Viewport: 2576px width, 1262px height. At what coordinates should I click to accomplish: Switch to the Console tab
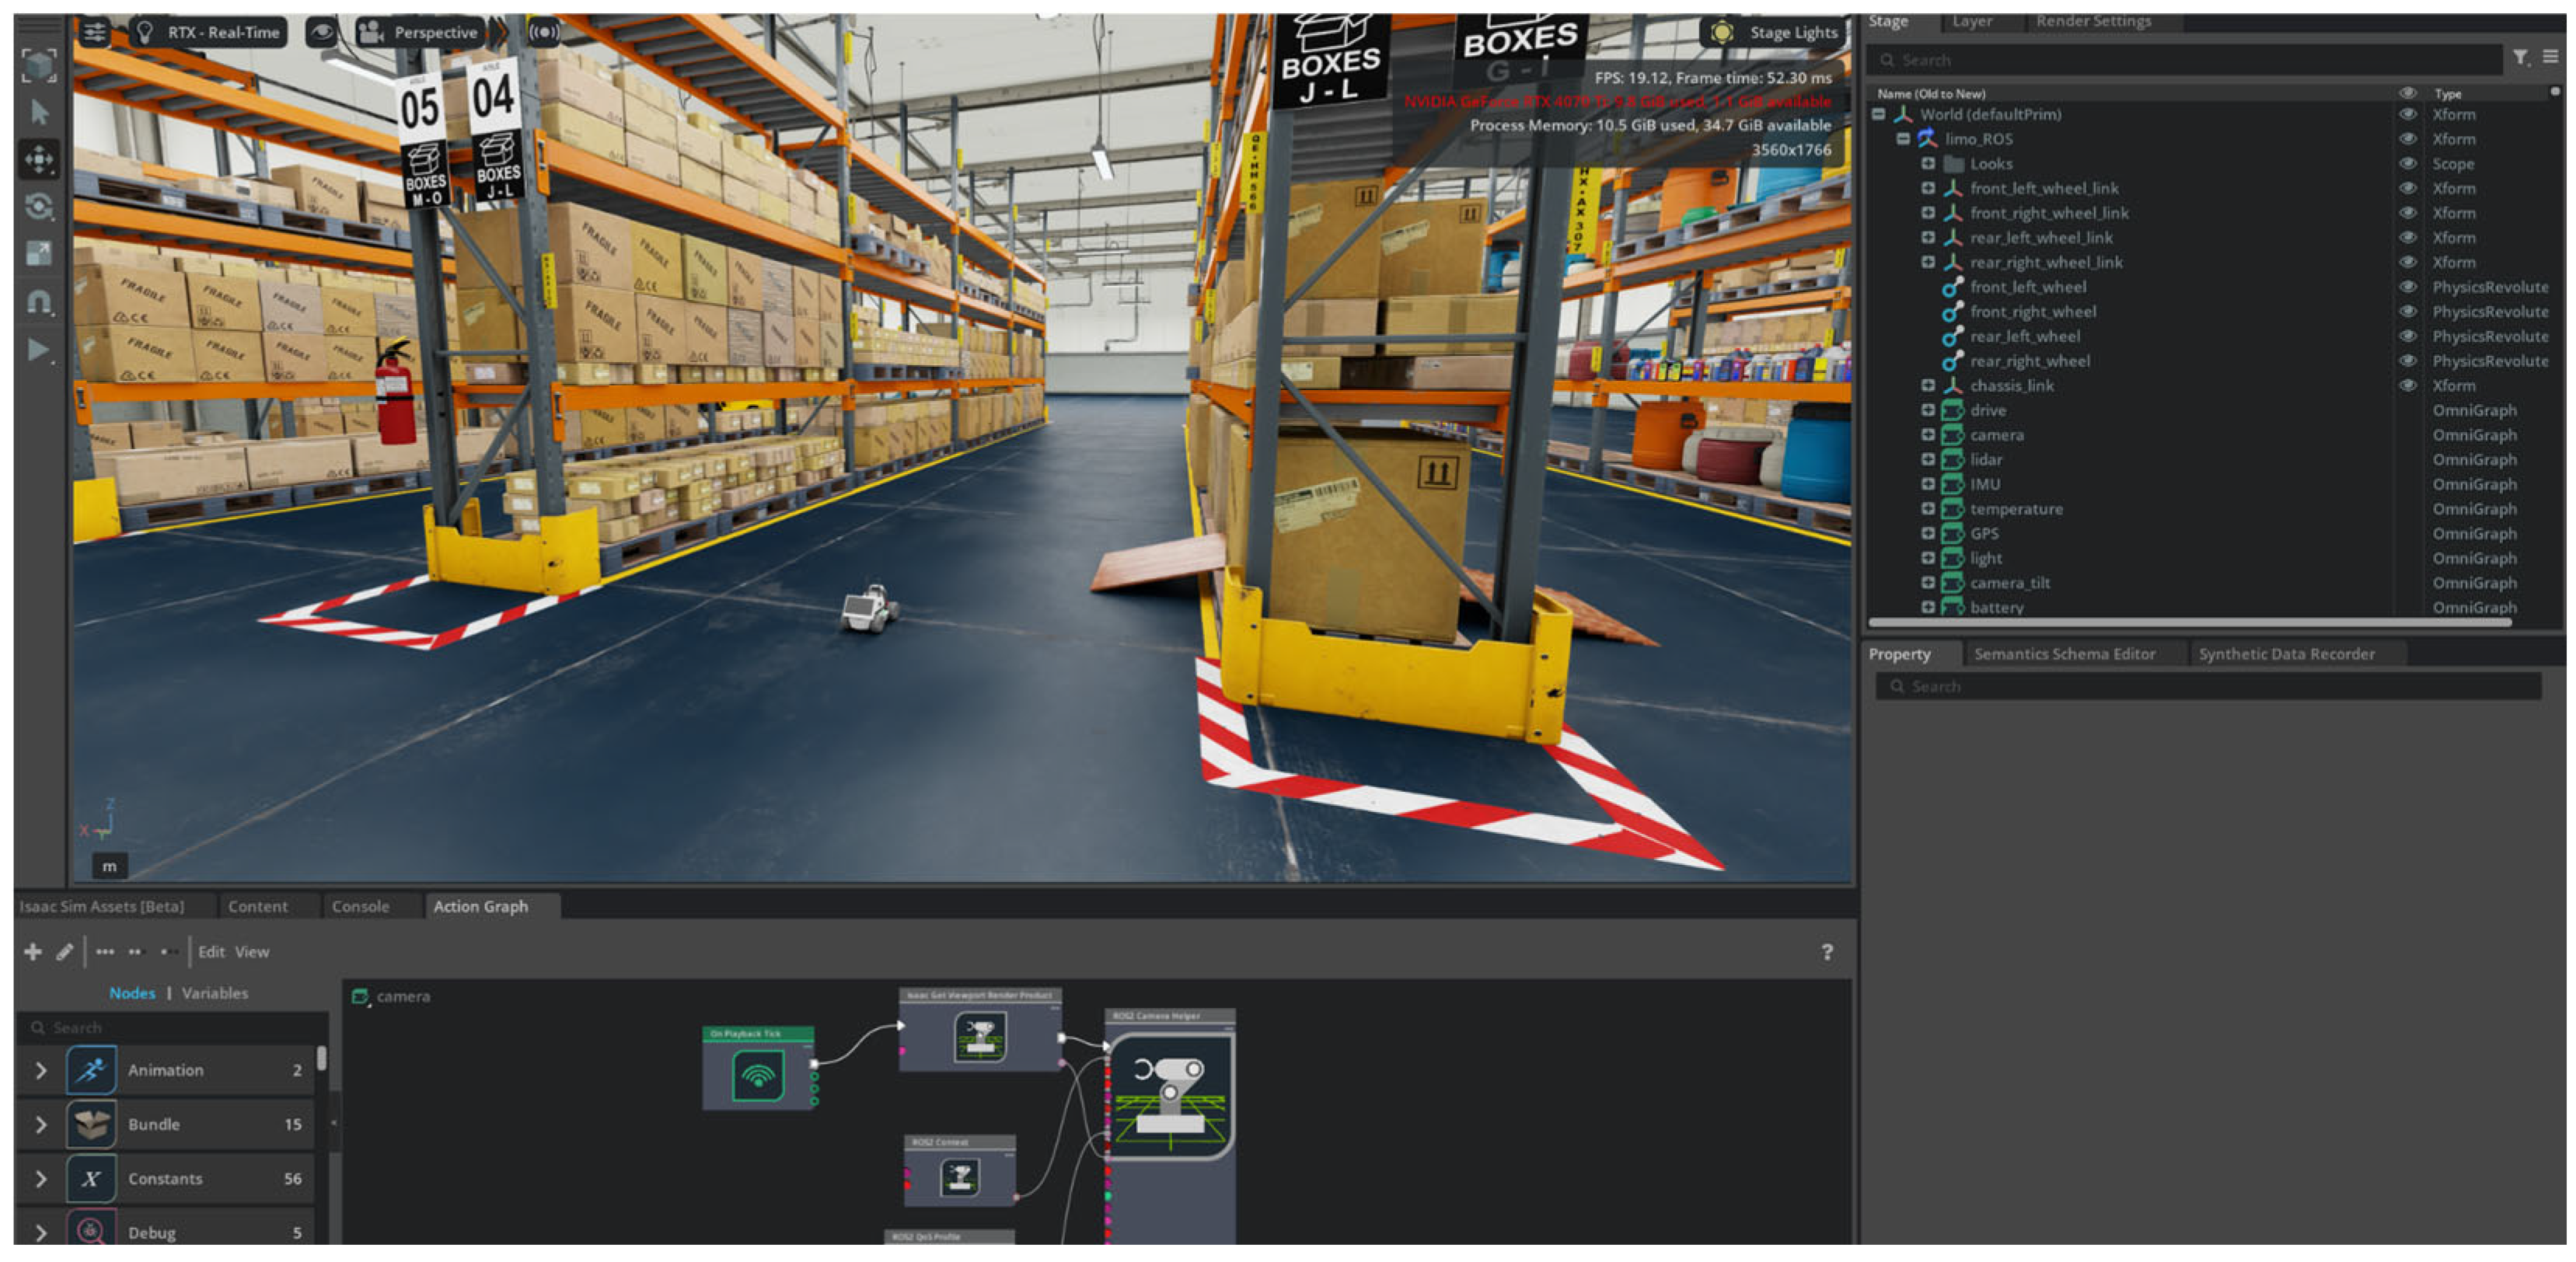(360, 906)
